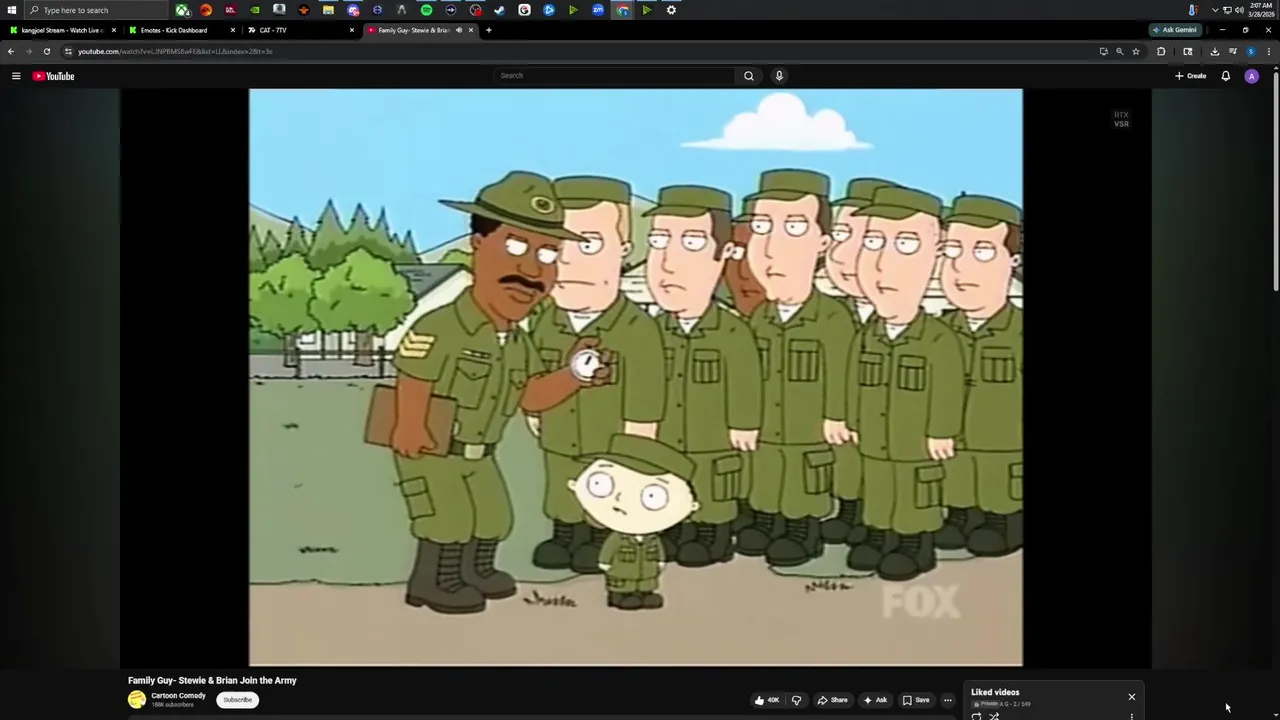Image resolution: width=1280 pixels, height=720 pixels.
Task: Open Windows Start menu
Action: [11, 10]
